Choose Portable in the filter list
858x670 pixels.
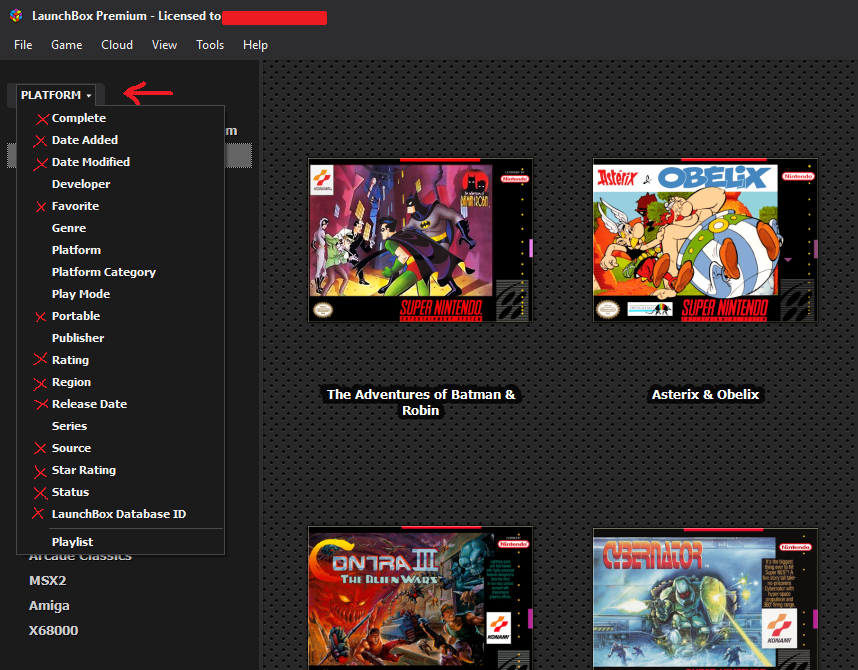click(x=120, y=316)
